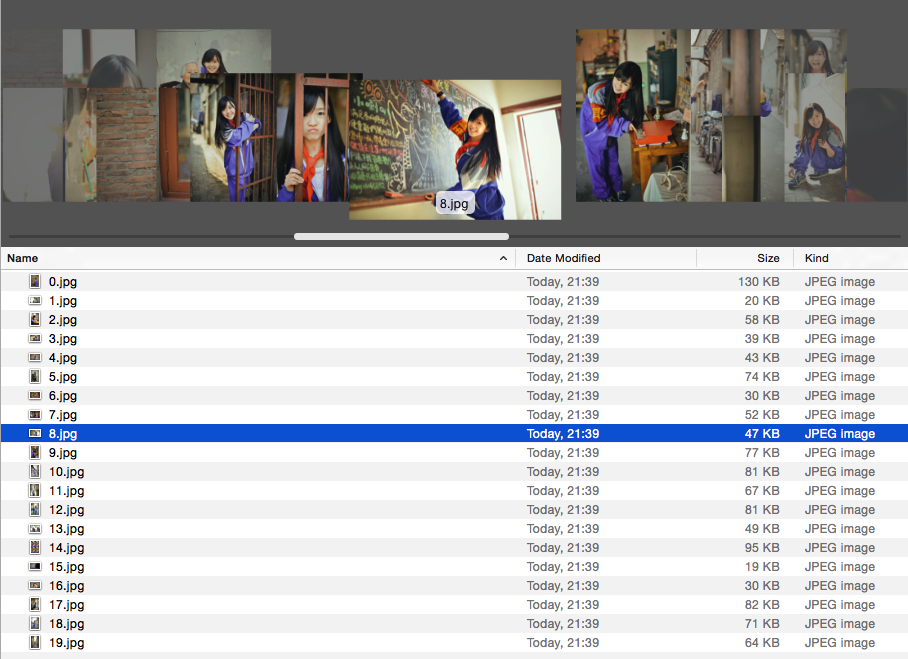Select file name 11.jpg
908x659 pixels.
(x=67, y=490)
